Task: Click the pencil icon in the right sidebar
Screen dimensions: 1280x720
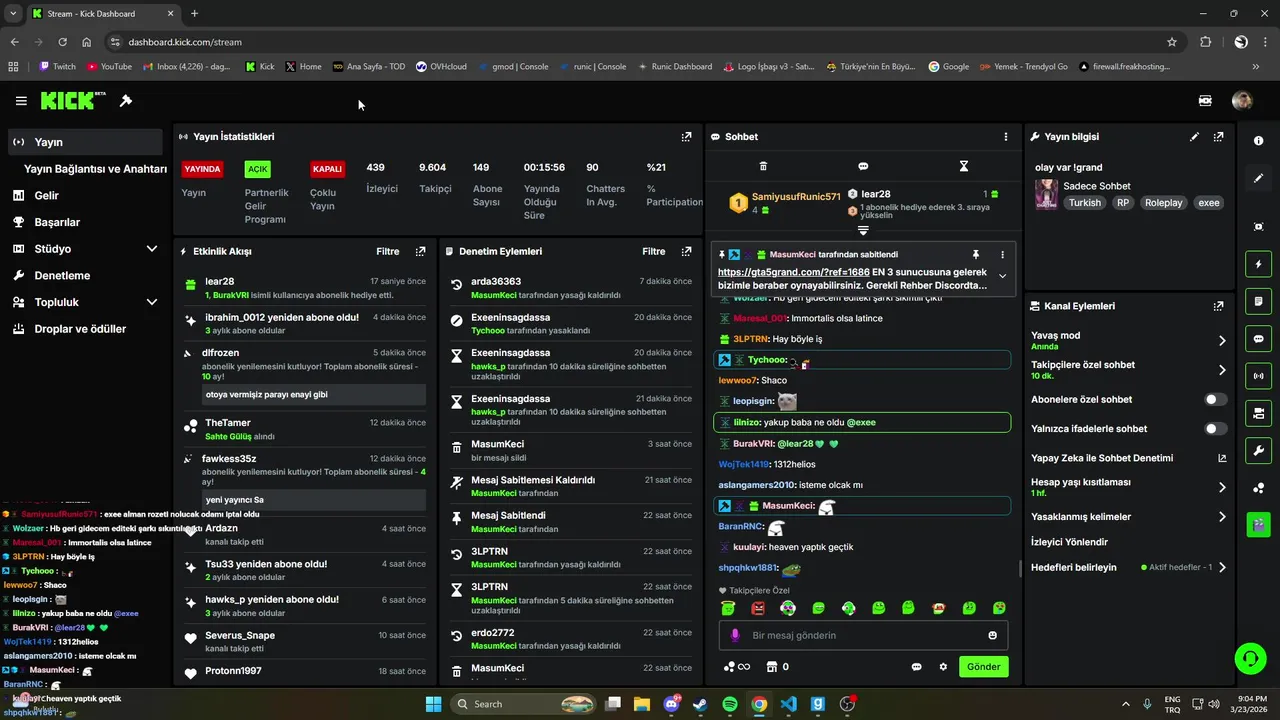Action: (x=1258, y=178)
